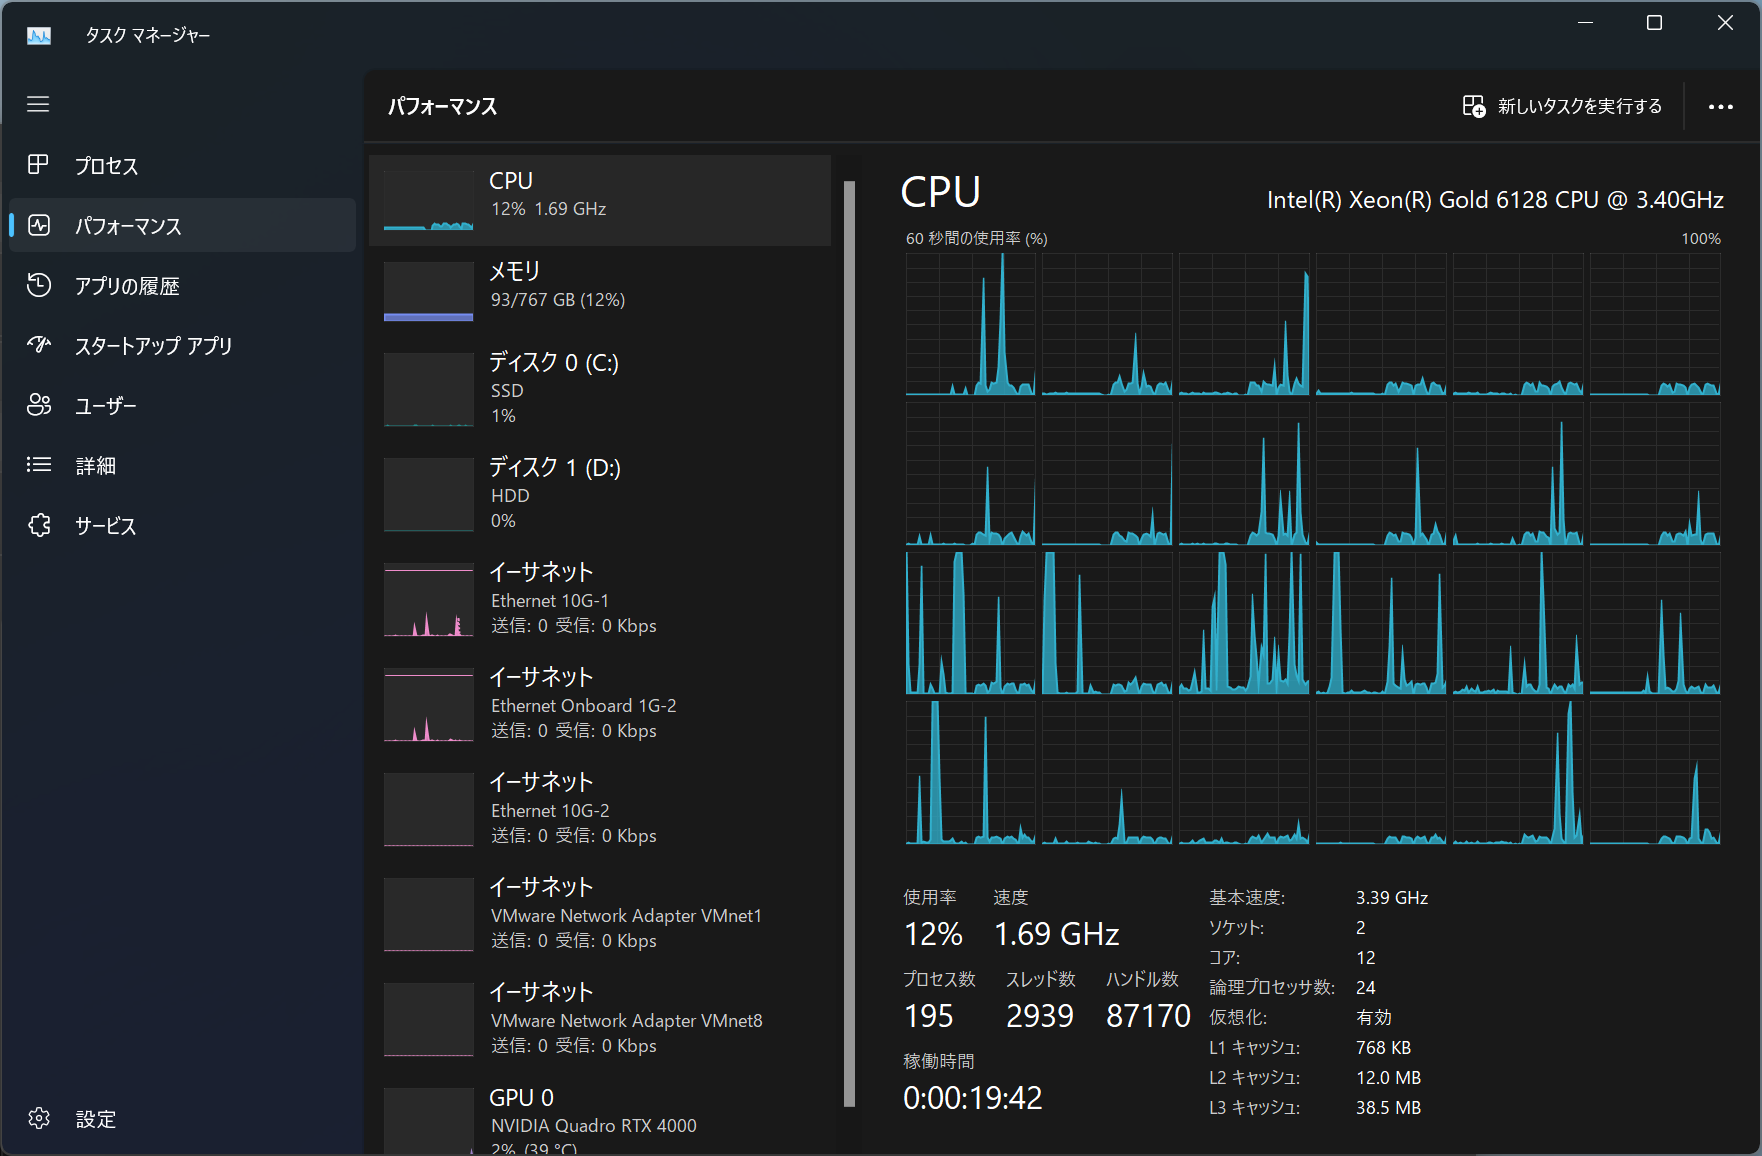Select Disk 0 (C:) SSD entry
1762x1156 pixels.
600,388
